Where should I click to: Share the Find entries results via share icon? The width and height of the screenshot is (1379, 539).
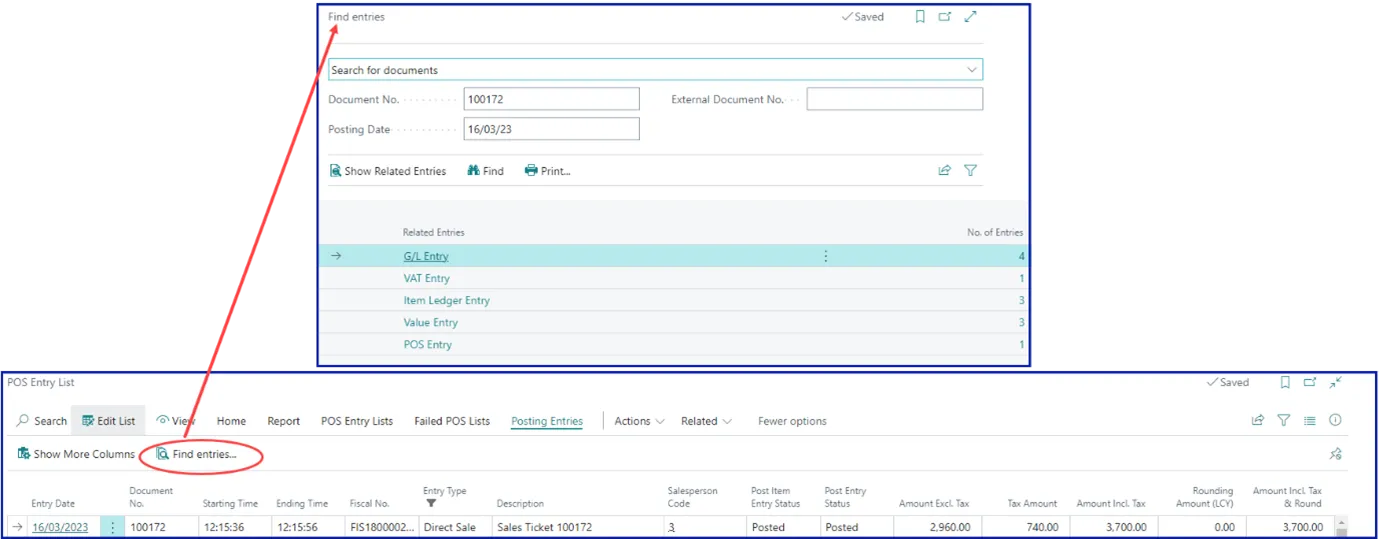click(x=944, y=171)
